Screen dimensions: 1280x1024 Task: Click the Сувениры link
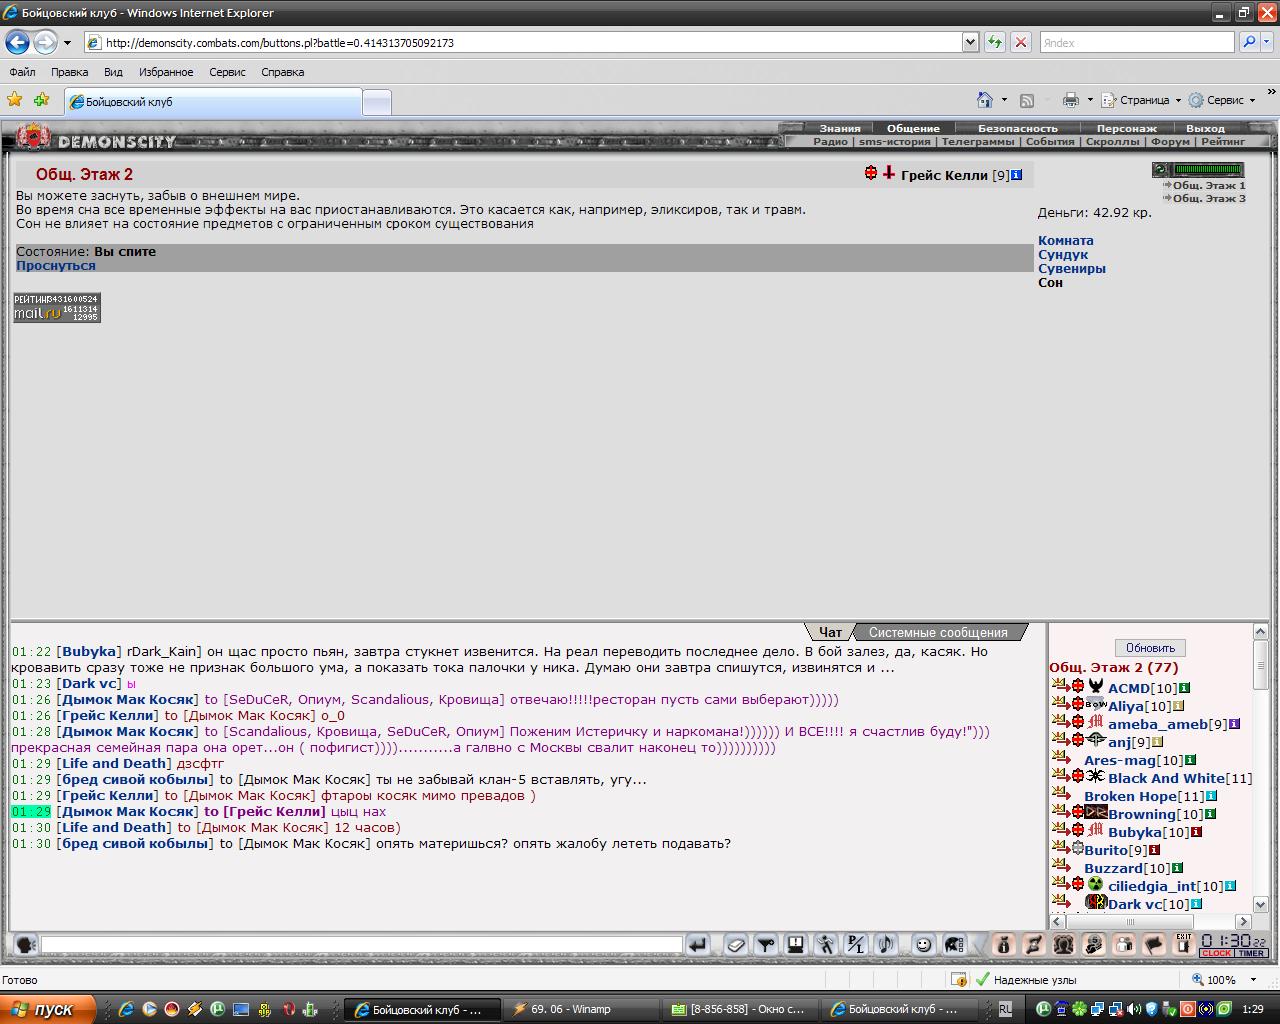1072,268
